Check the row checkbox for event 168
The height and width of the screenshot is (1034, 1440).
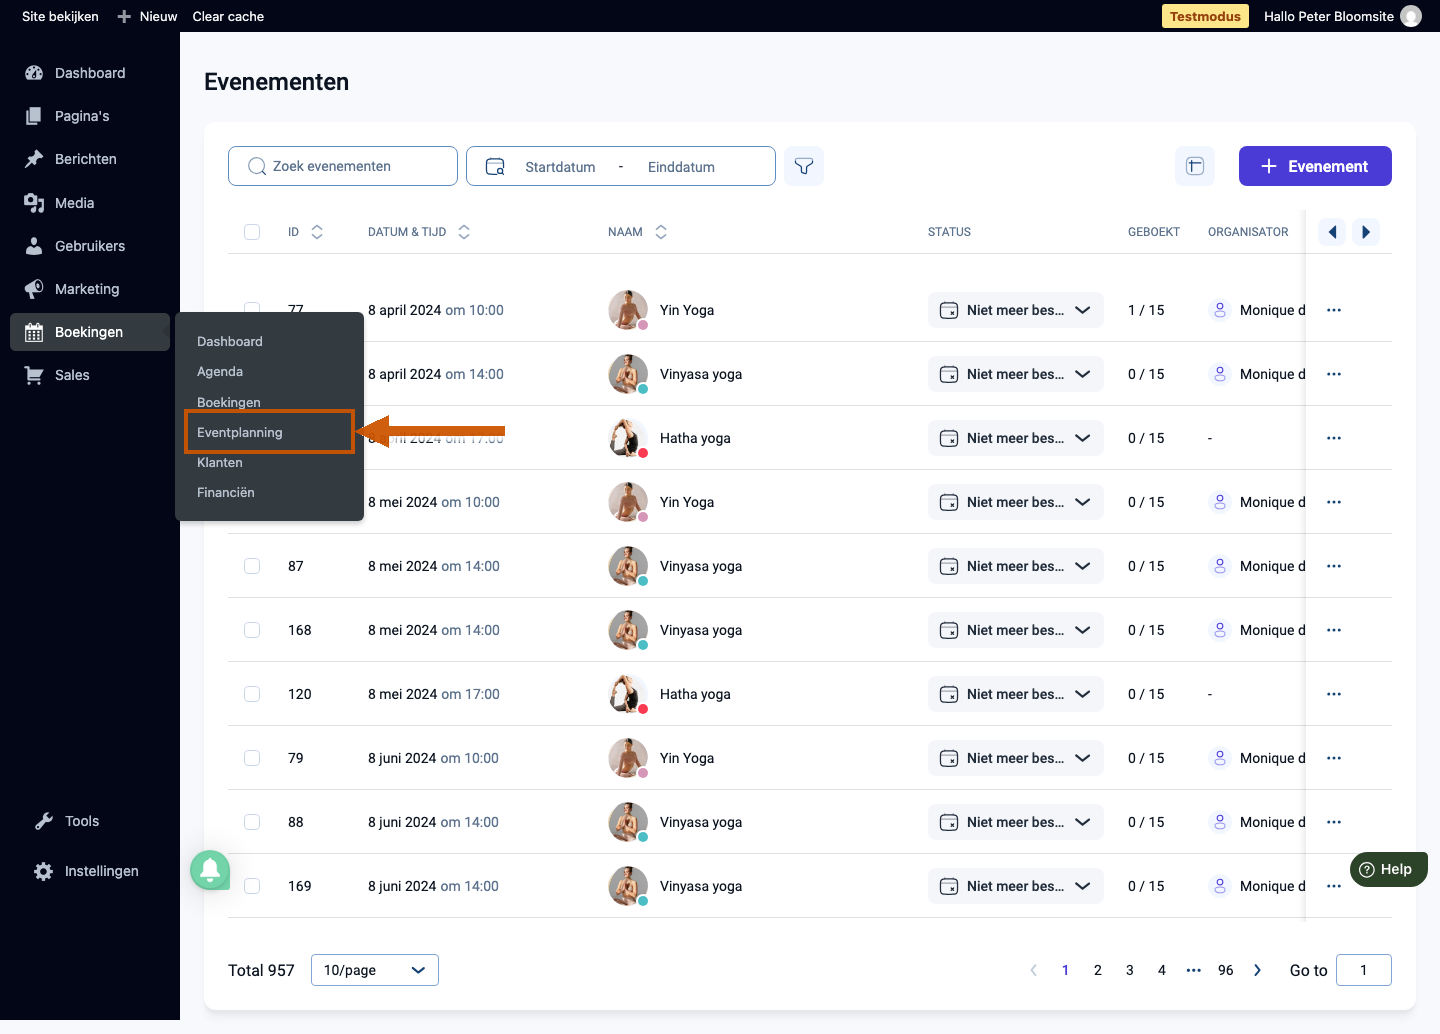(x=252, y=630)
